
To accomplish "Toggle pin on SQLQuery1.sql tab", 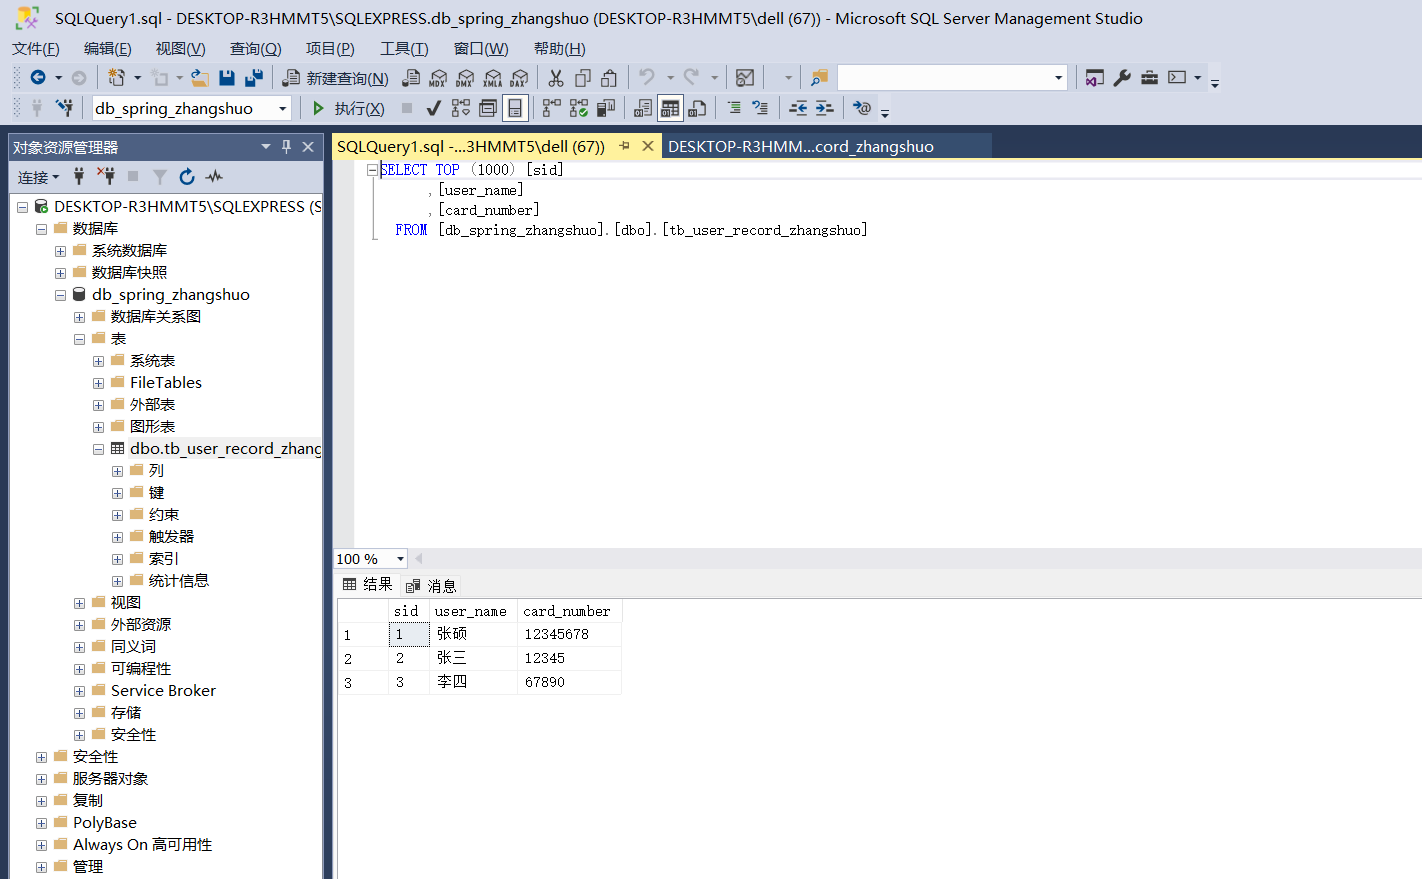I will pyautogui.click(x=625, y=146).
